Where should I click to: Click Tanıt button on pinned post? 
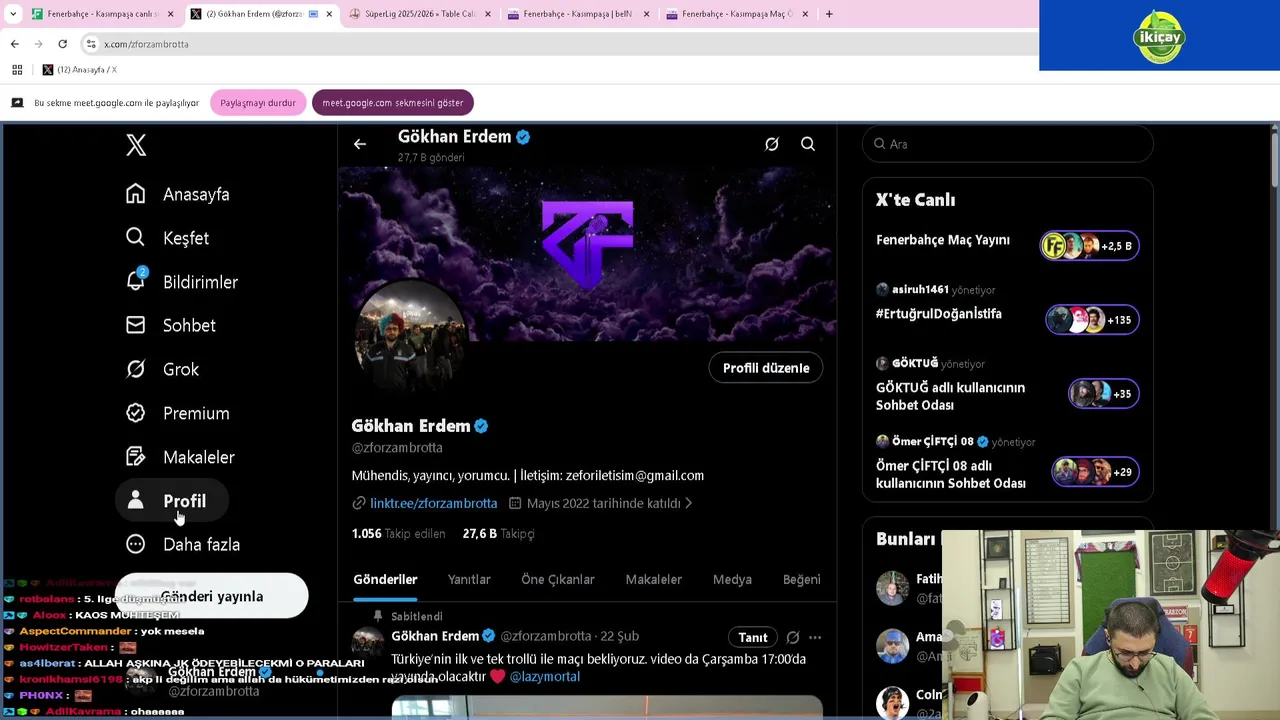753,637
